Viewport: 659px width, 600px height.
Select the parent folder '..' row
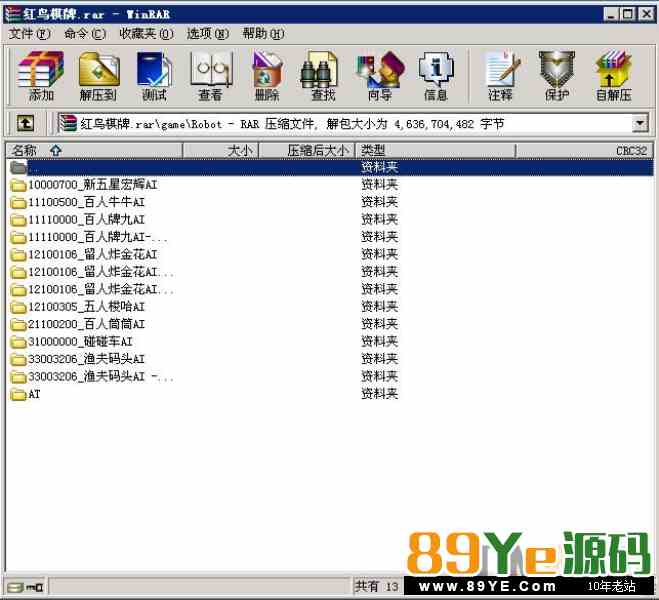click(x=330, y=168)
